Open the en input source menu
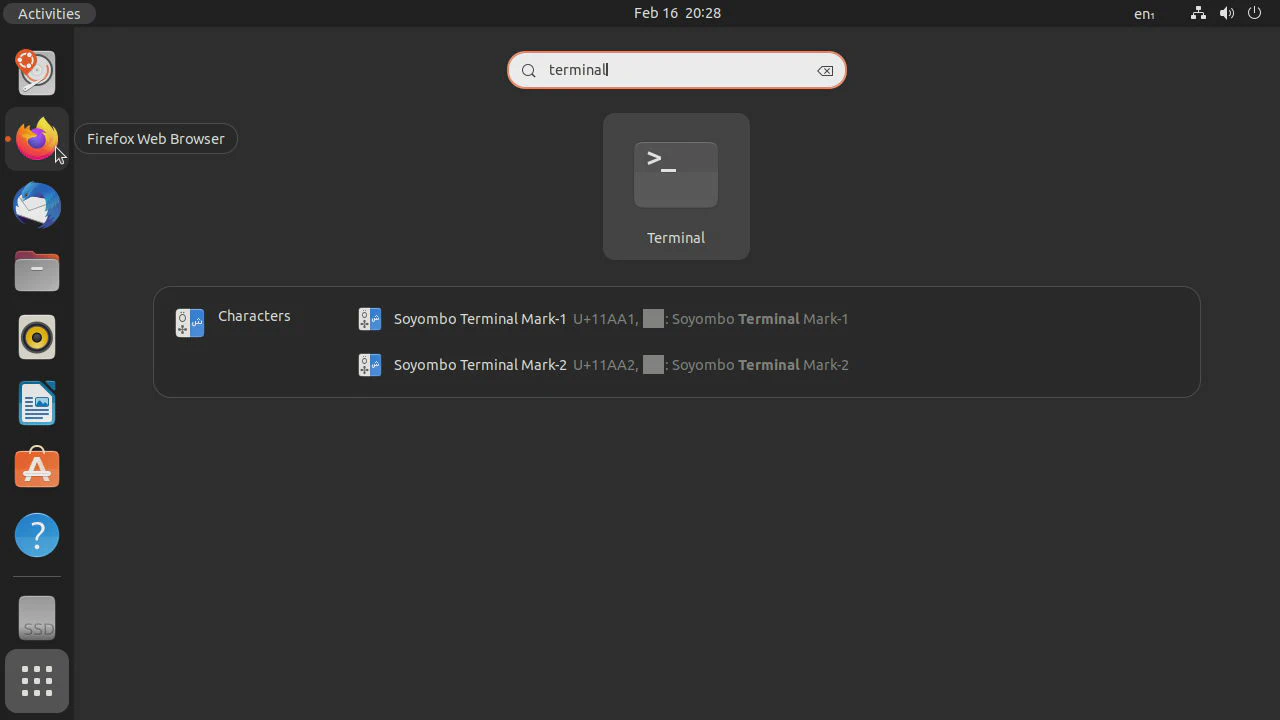 (1144, 14)
